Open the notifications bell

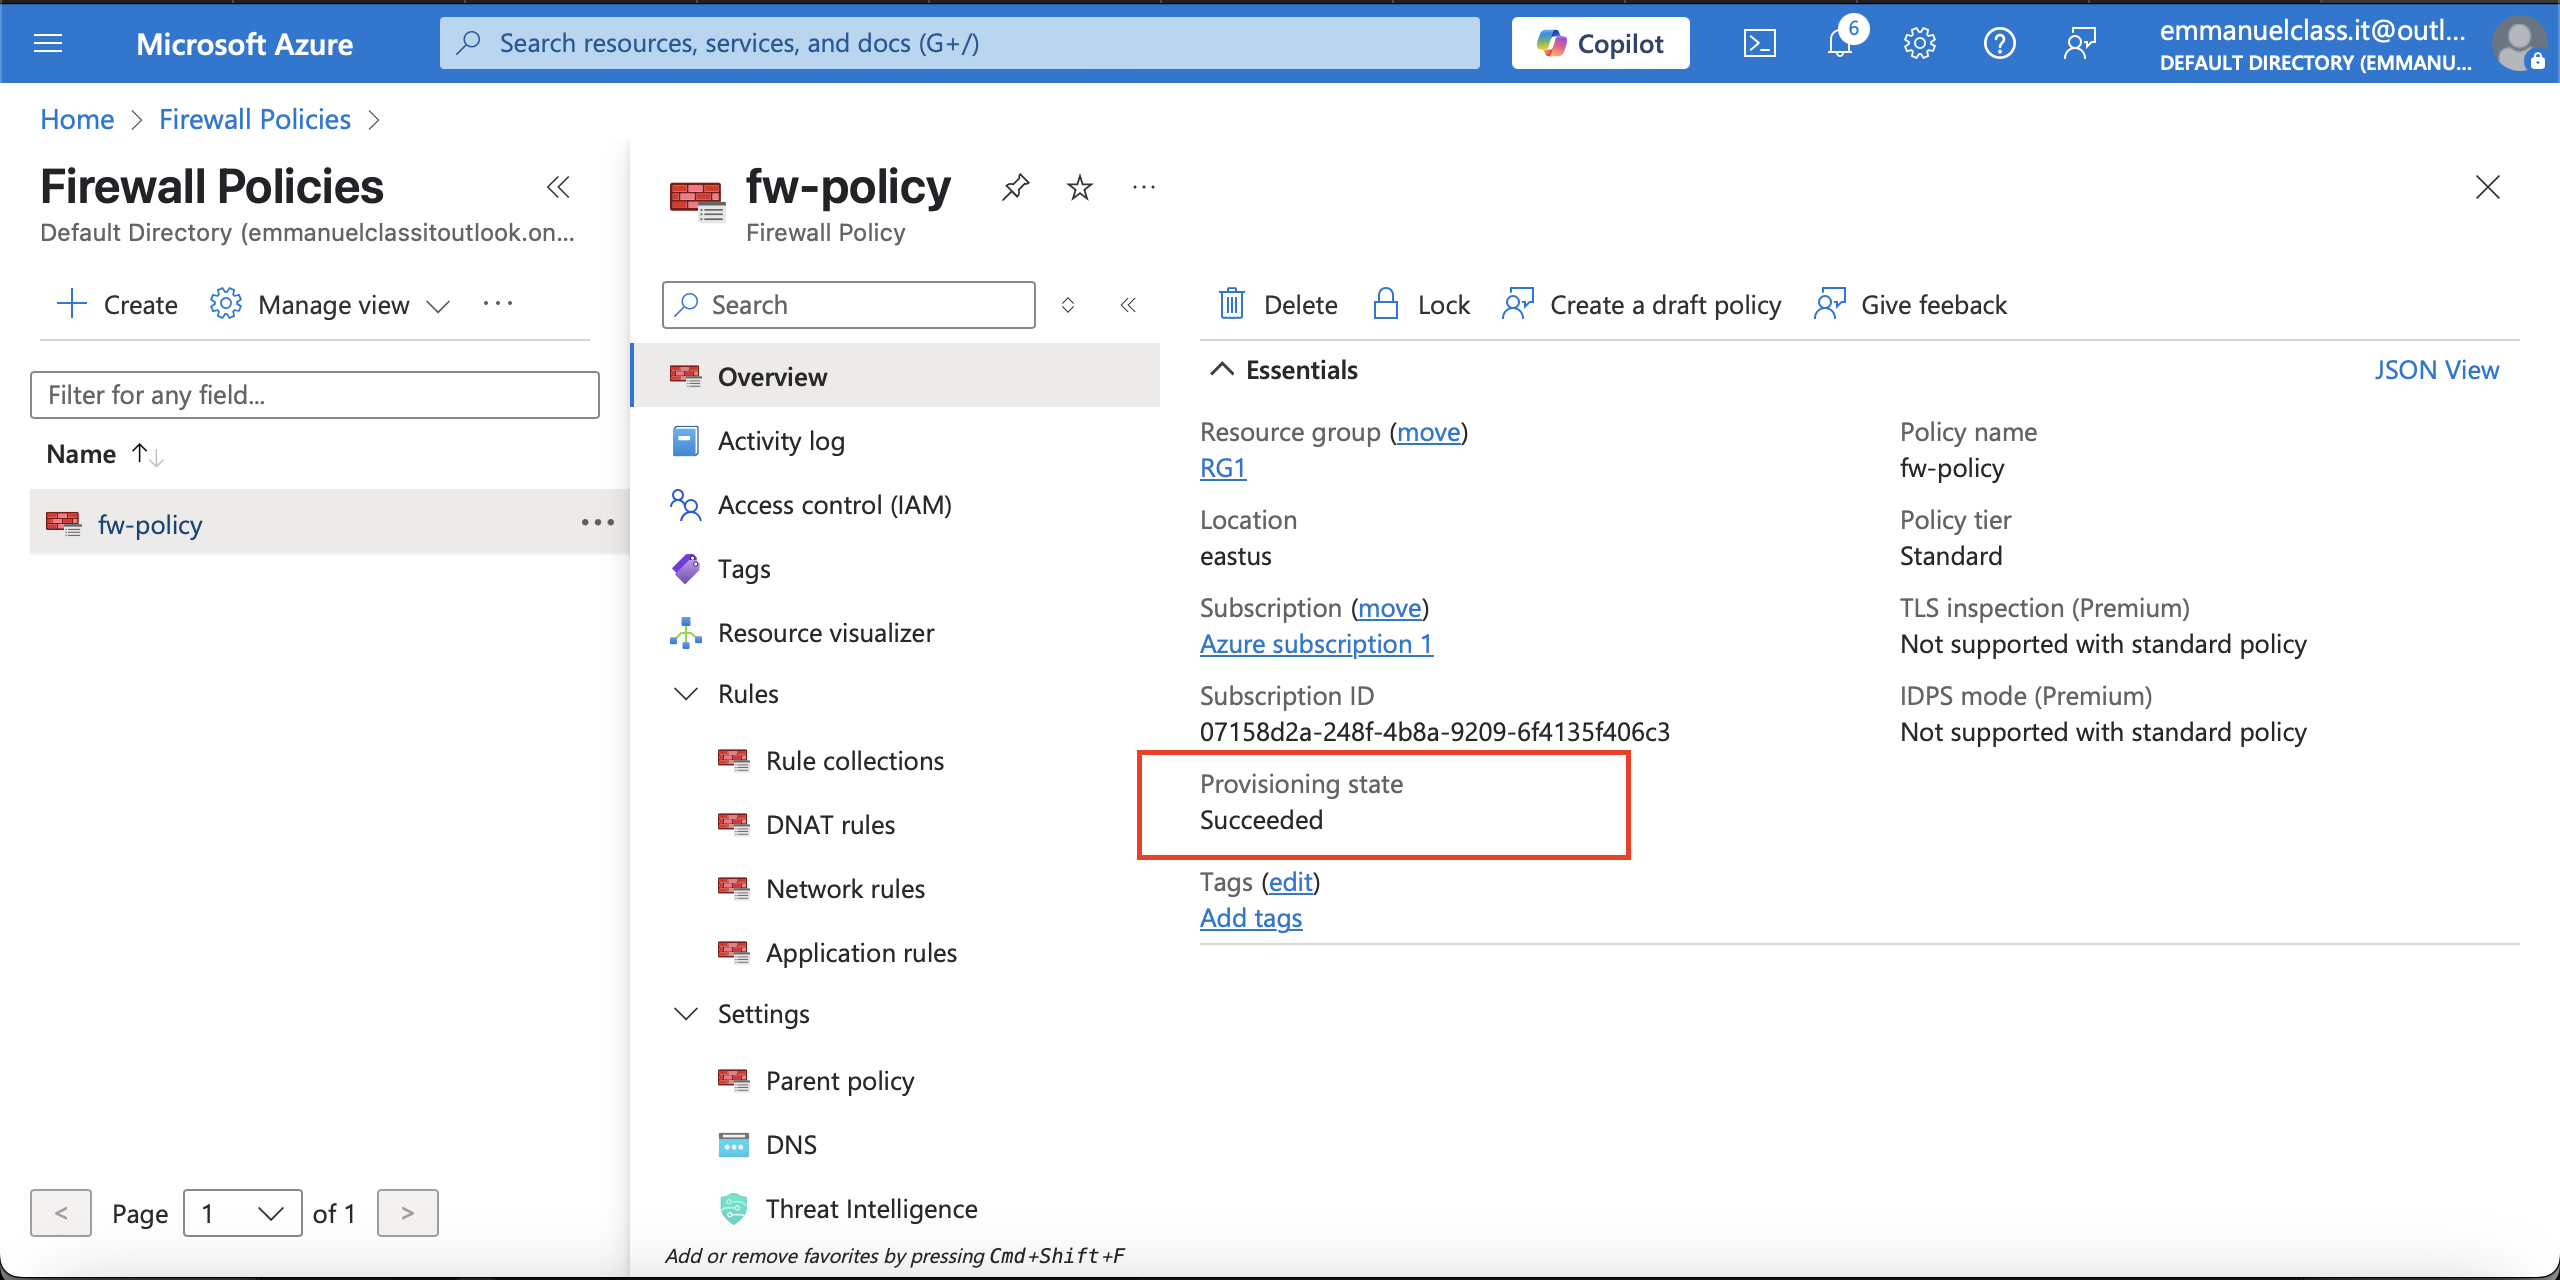click(1840, 43)
